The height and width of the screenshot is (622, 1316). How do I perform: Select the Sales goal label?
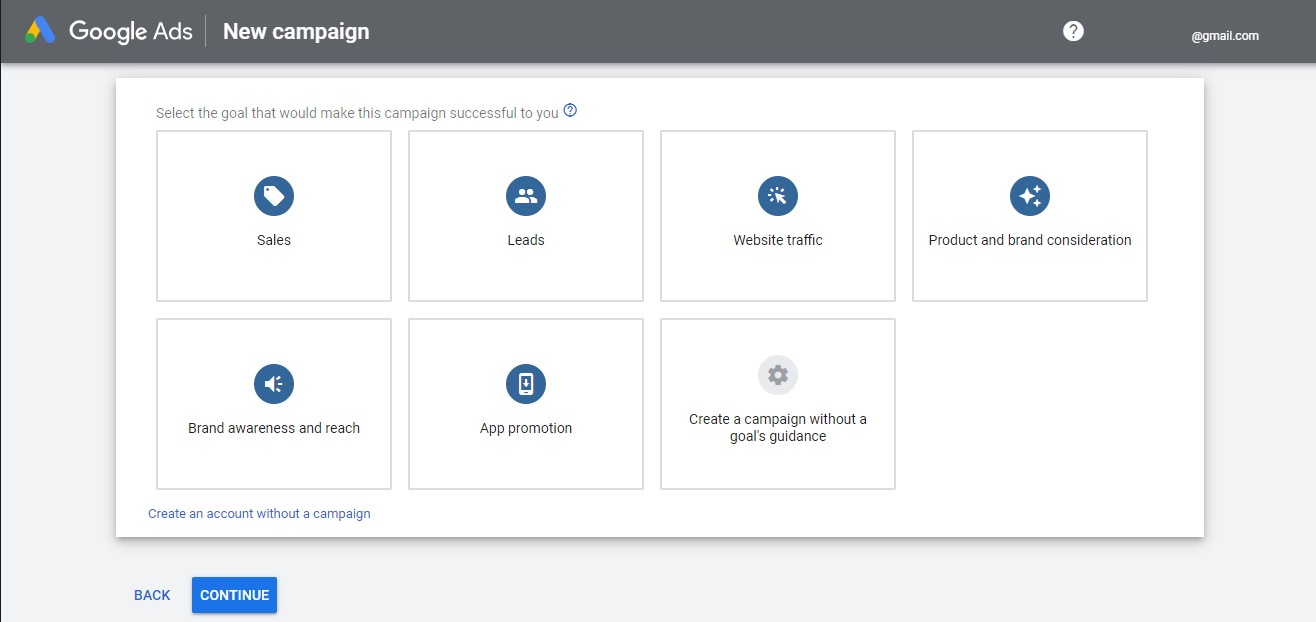point(274,240)
